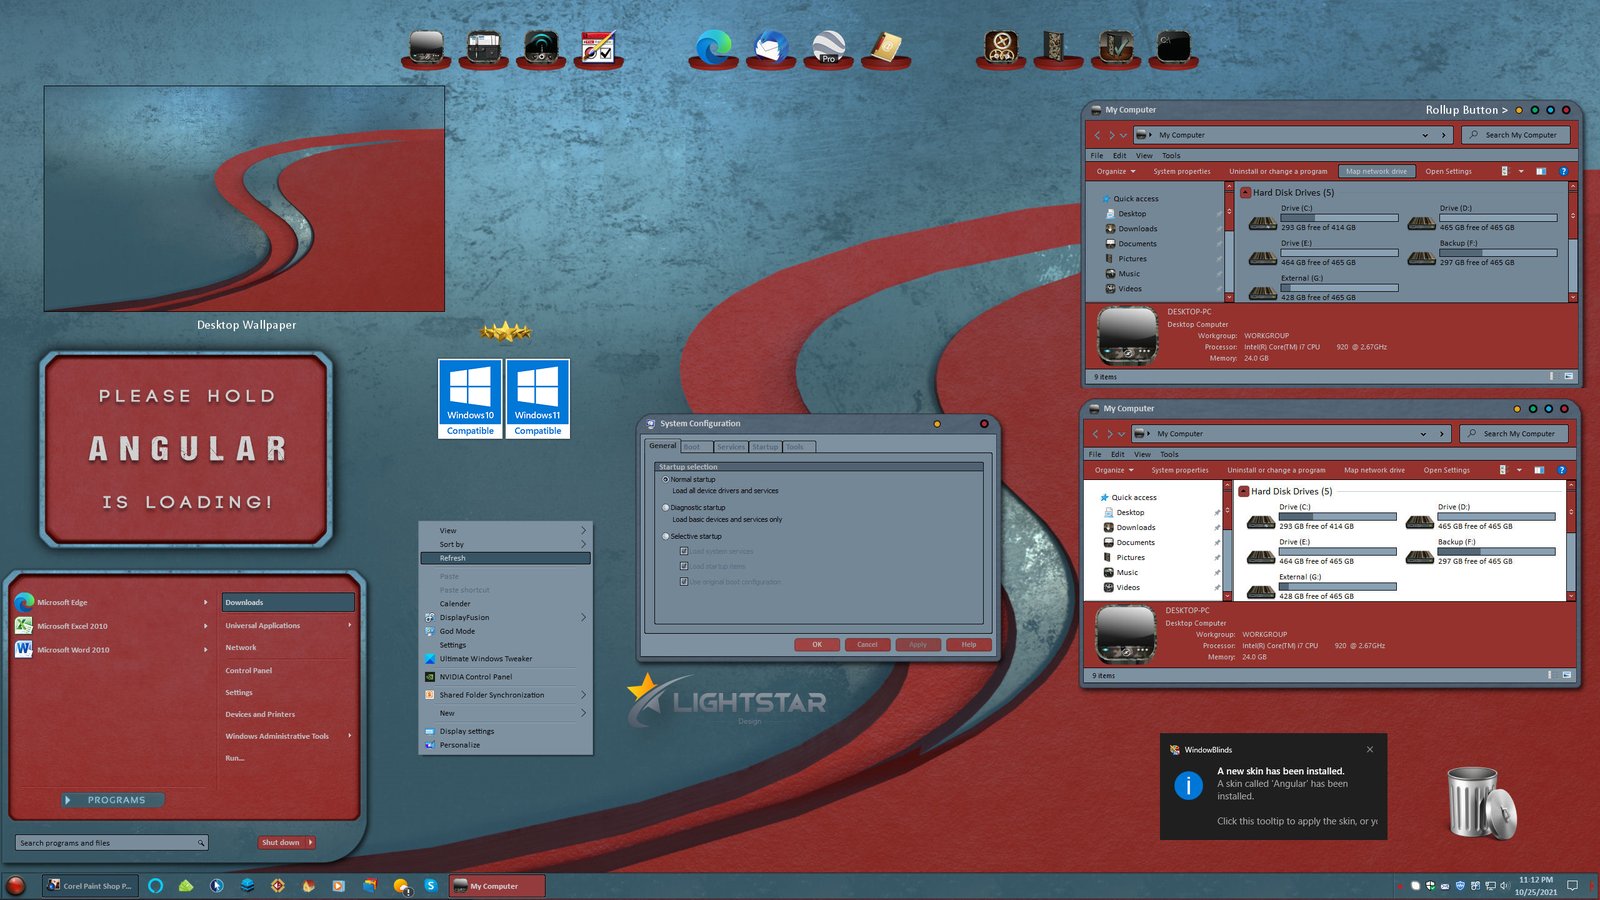Open Organize dropdown in bottom My Computer window
Screen dimensions: 1600x900
(x=1114, y=470)
